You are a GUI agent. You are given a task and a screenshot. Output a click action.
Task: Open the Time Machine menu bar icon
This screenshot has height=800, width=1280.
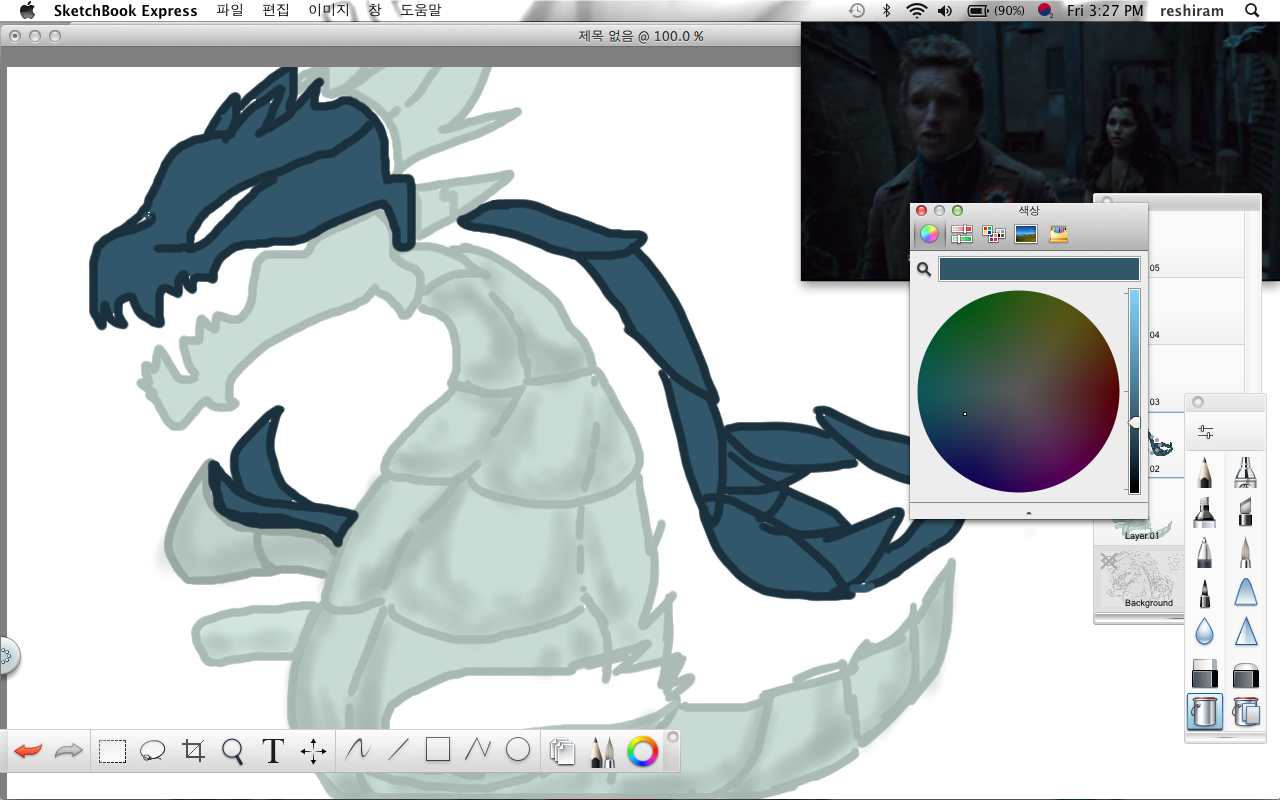point(857,11)
